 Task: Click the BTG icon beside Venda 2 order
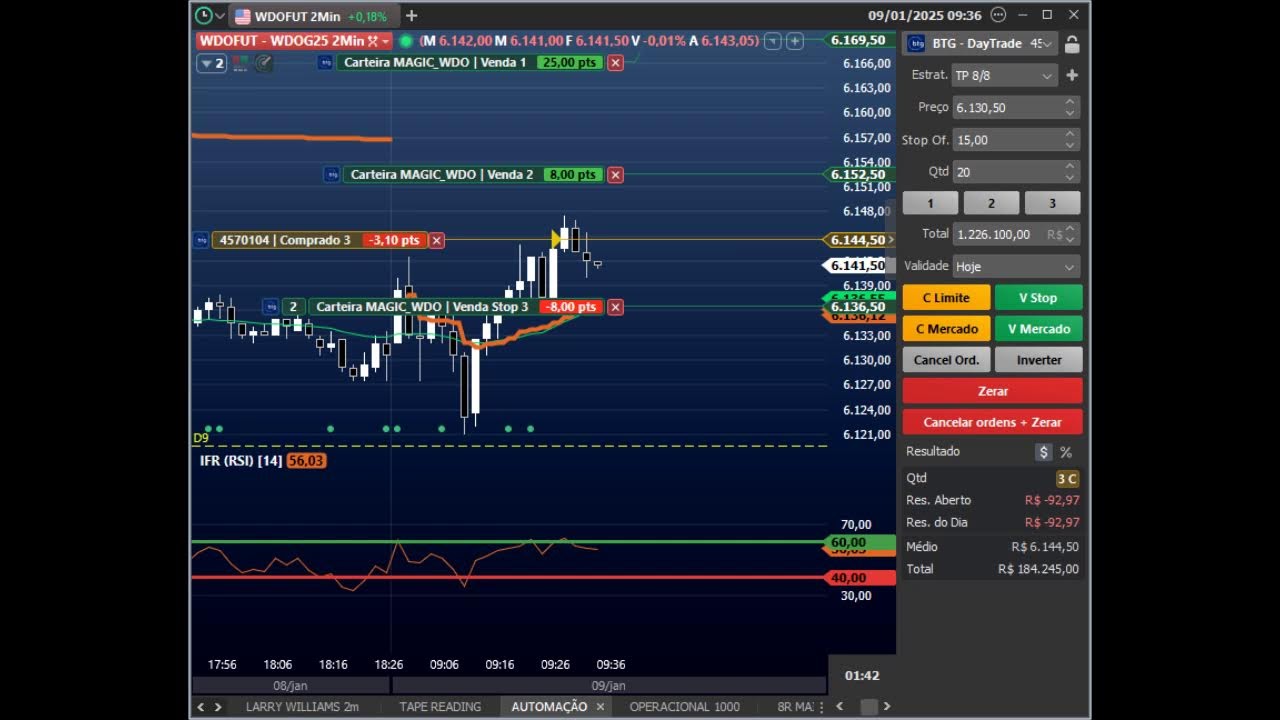tap(332, 174)
